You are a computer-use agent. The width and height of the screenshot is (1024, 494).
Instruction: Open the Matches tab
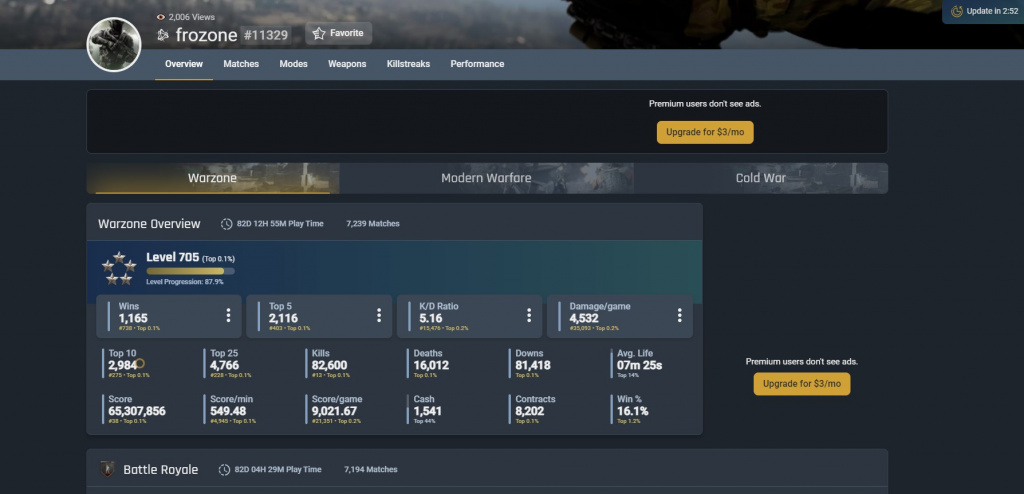coord(241,64)
